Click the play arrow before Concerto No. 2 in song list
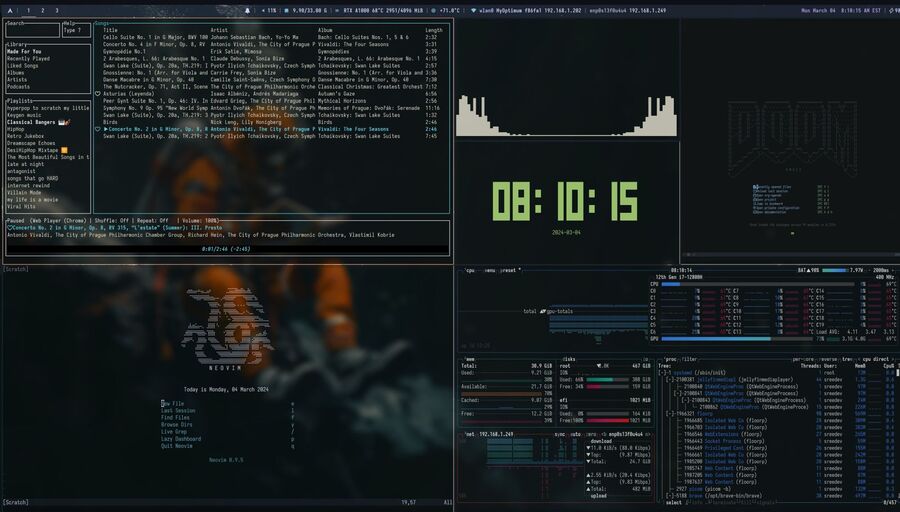The height and width of the screenshot is (512, 900). [x=106, y=129]
